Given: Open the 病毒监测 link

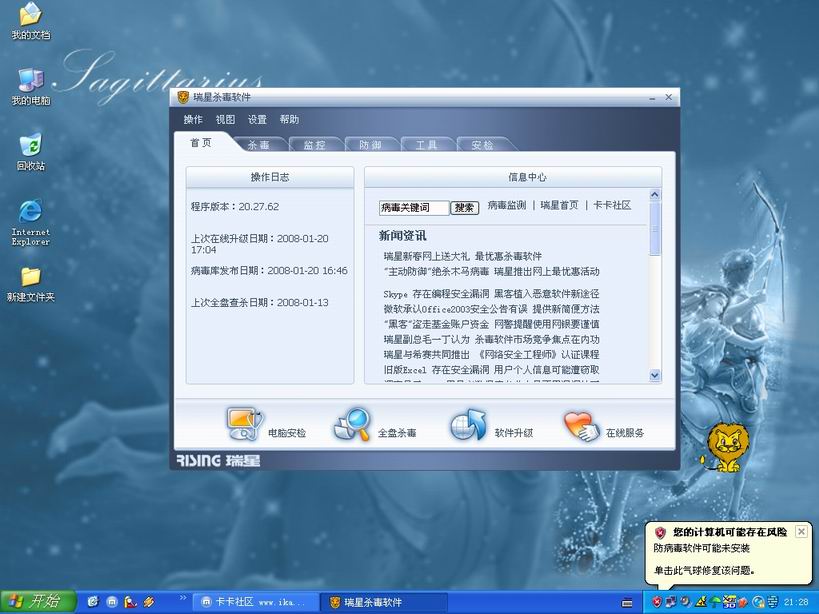Looking at the screenshot, I should tap(507, 205).
